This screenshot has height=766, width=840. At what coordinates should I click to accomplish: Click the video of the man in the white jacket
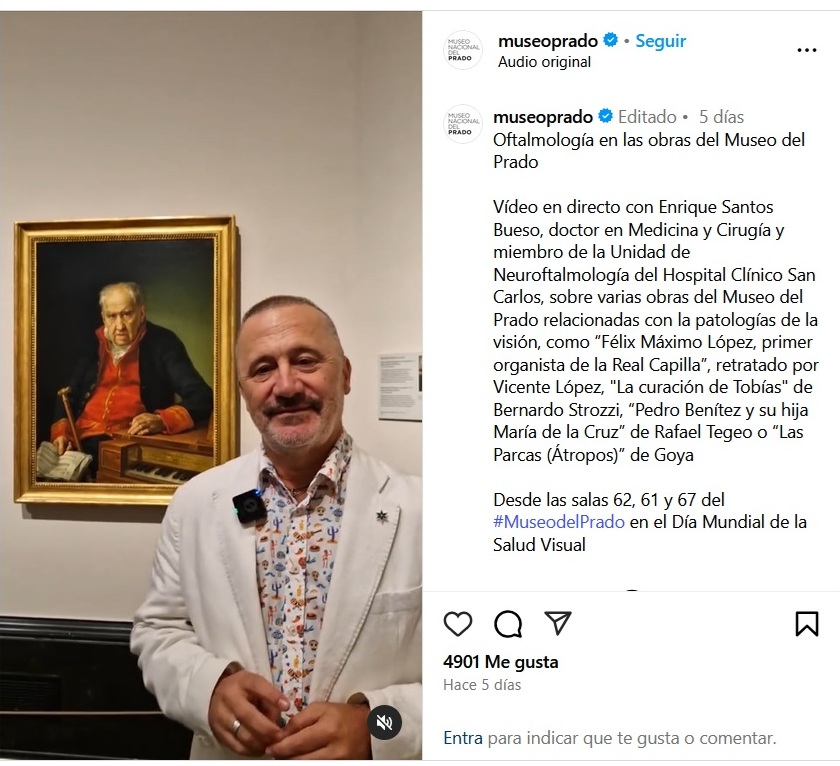211,385
